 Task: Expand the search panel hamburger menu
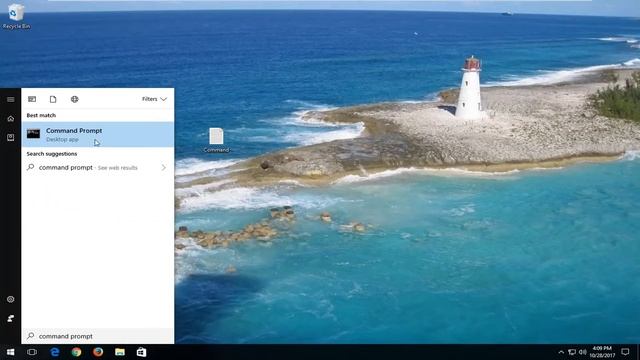pyautogui.click(x=11, y=100)
